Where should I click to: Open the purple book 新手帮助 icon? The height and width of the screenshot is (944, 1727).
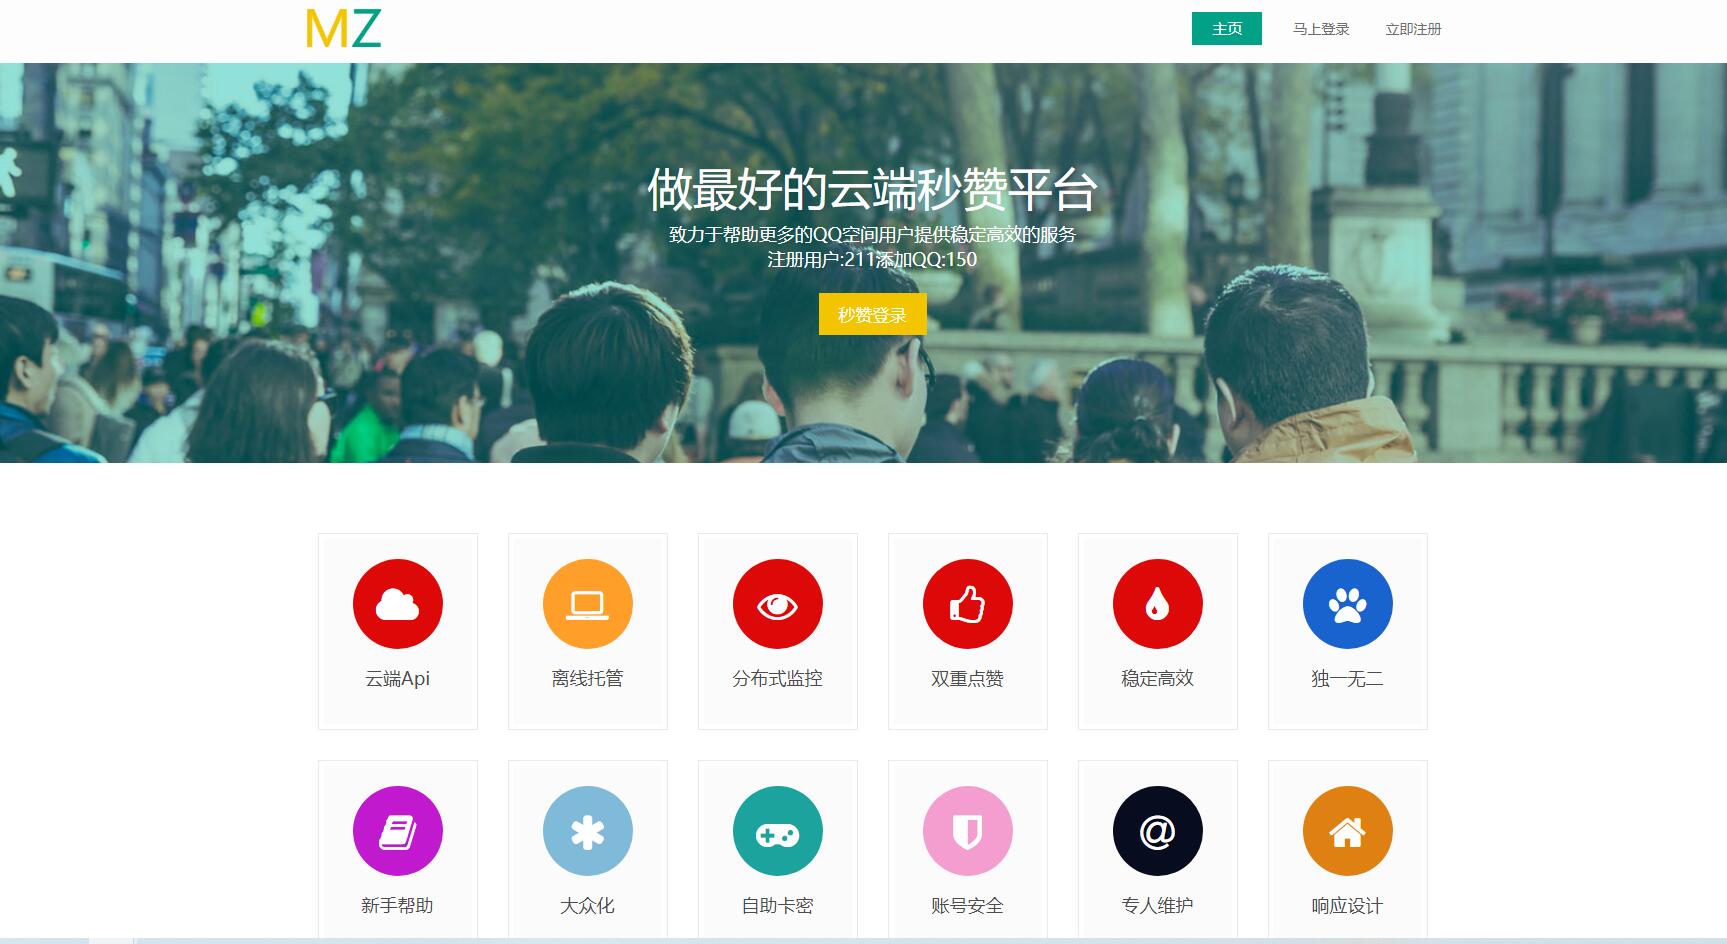[x=397, y=831]
